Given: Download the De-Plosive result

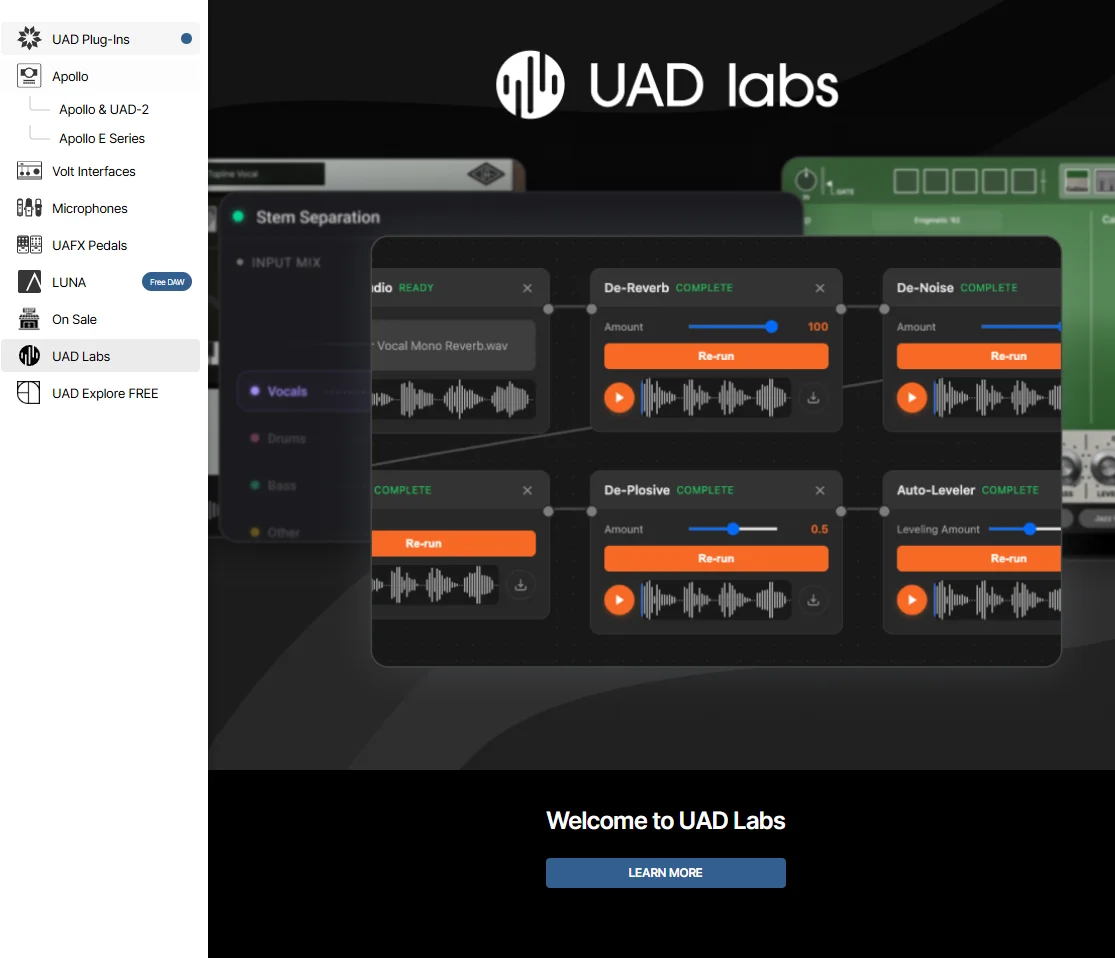Looking at the screenshot, I should [813, 600].
